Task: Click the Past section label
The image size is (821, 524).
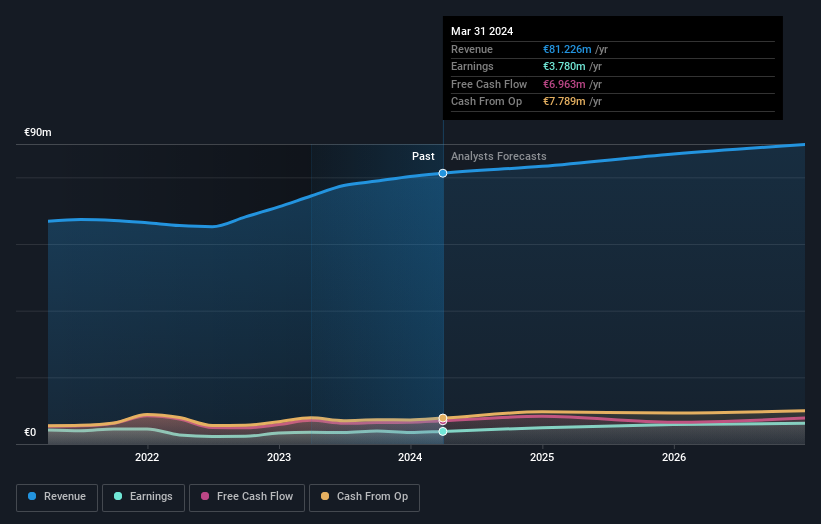Action: click(423, 156)
